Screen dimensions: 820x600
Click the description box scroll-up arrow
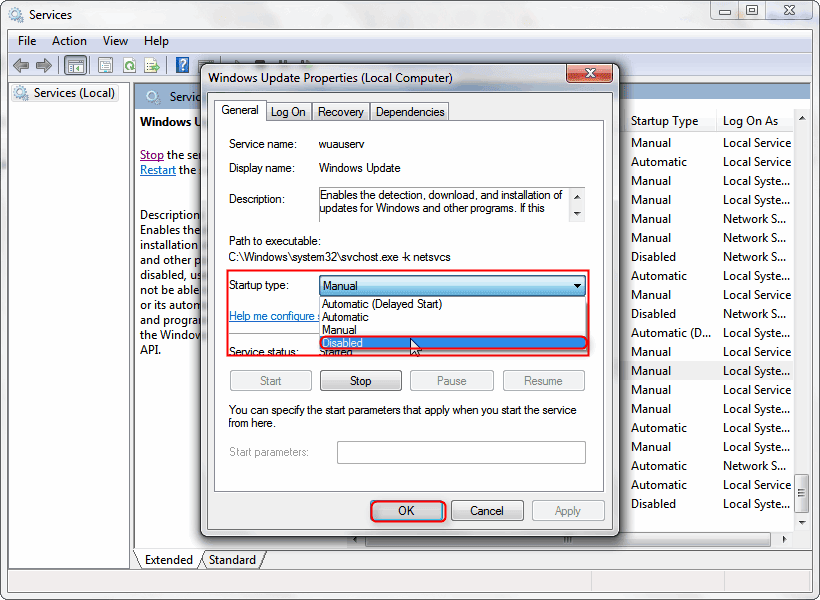(577, 197)
